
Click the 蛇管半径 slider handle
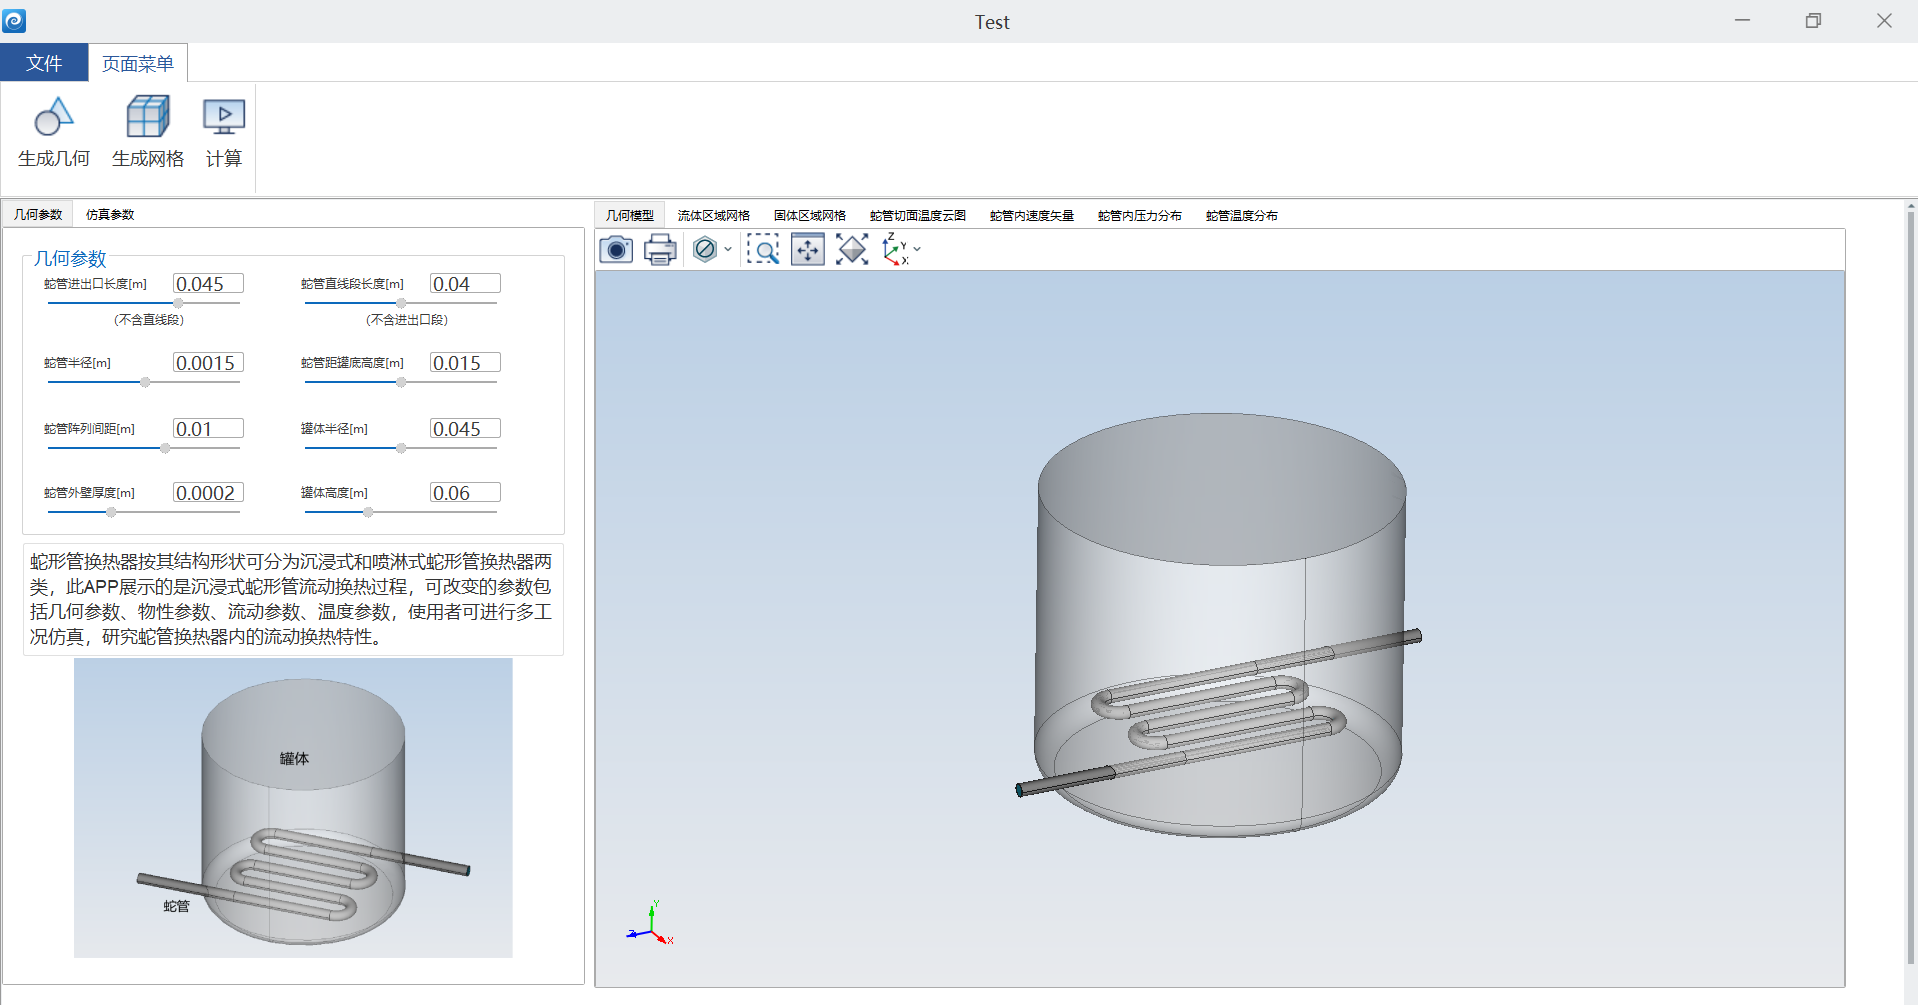(145, 382)
